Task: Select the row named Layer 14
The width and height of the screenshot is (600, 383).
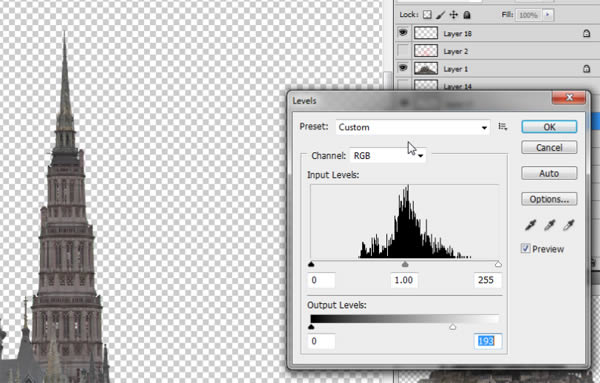Action: [497, 84]
